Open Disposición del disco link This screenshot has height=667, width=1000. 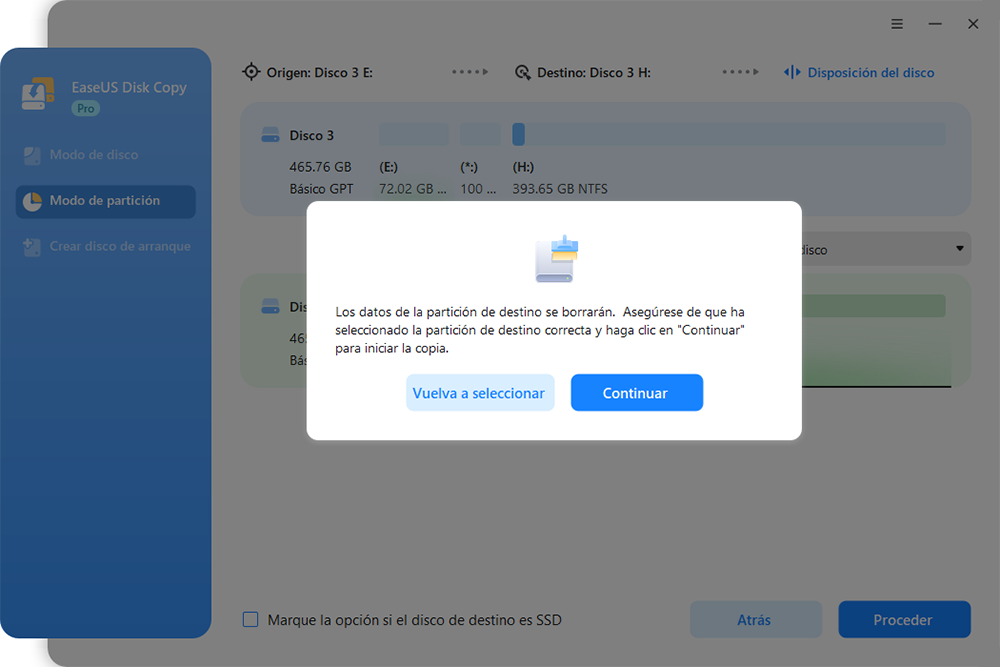pos(870,73)
